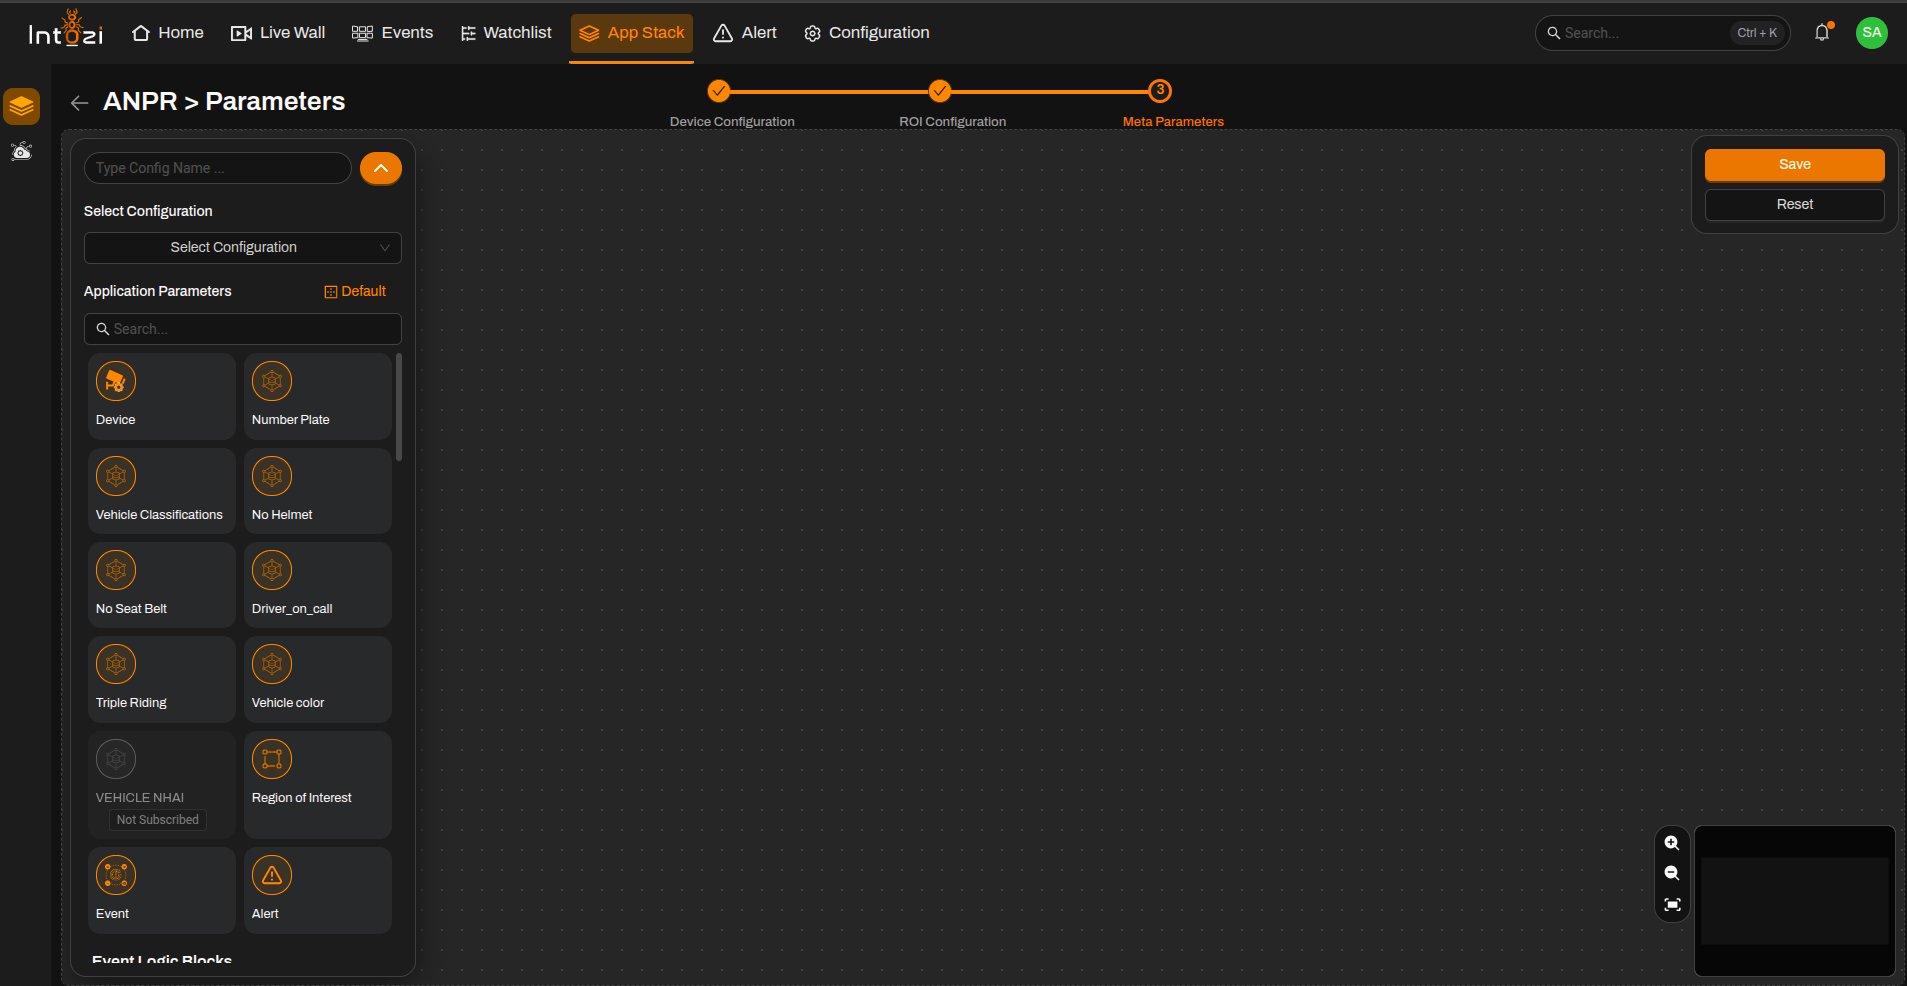Pick the Region of Interest block icon
Viewport: 1907px width, 986px height.
point(272,759)
